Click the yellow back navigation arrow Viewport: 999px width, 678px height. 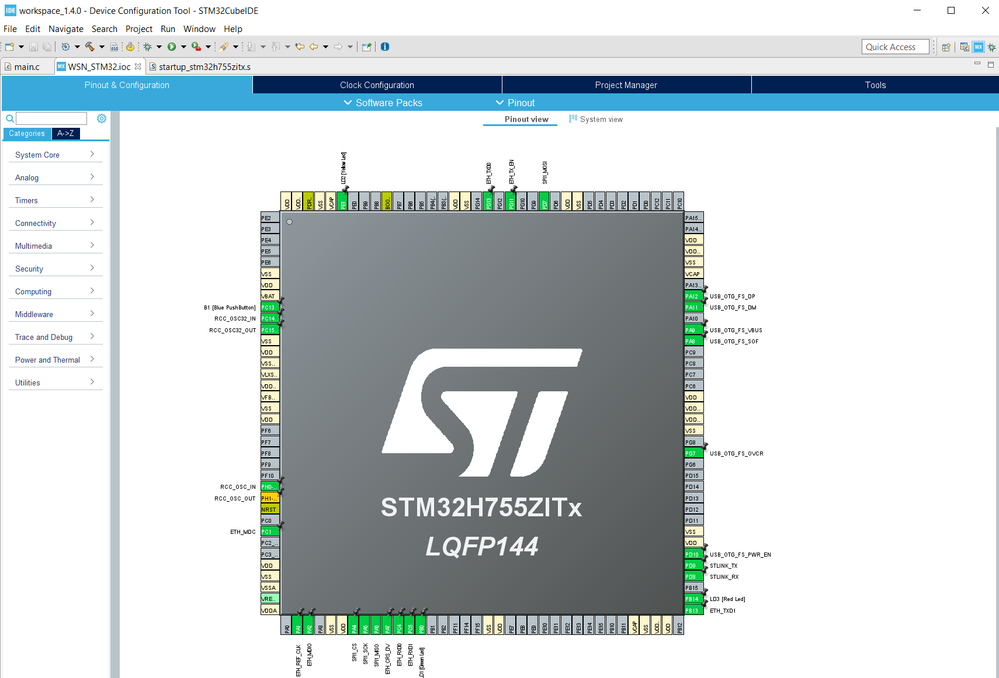coord(313,47)
